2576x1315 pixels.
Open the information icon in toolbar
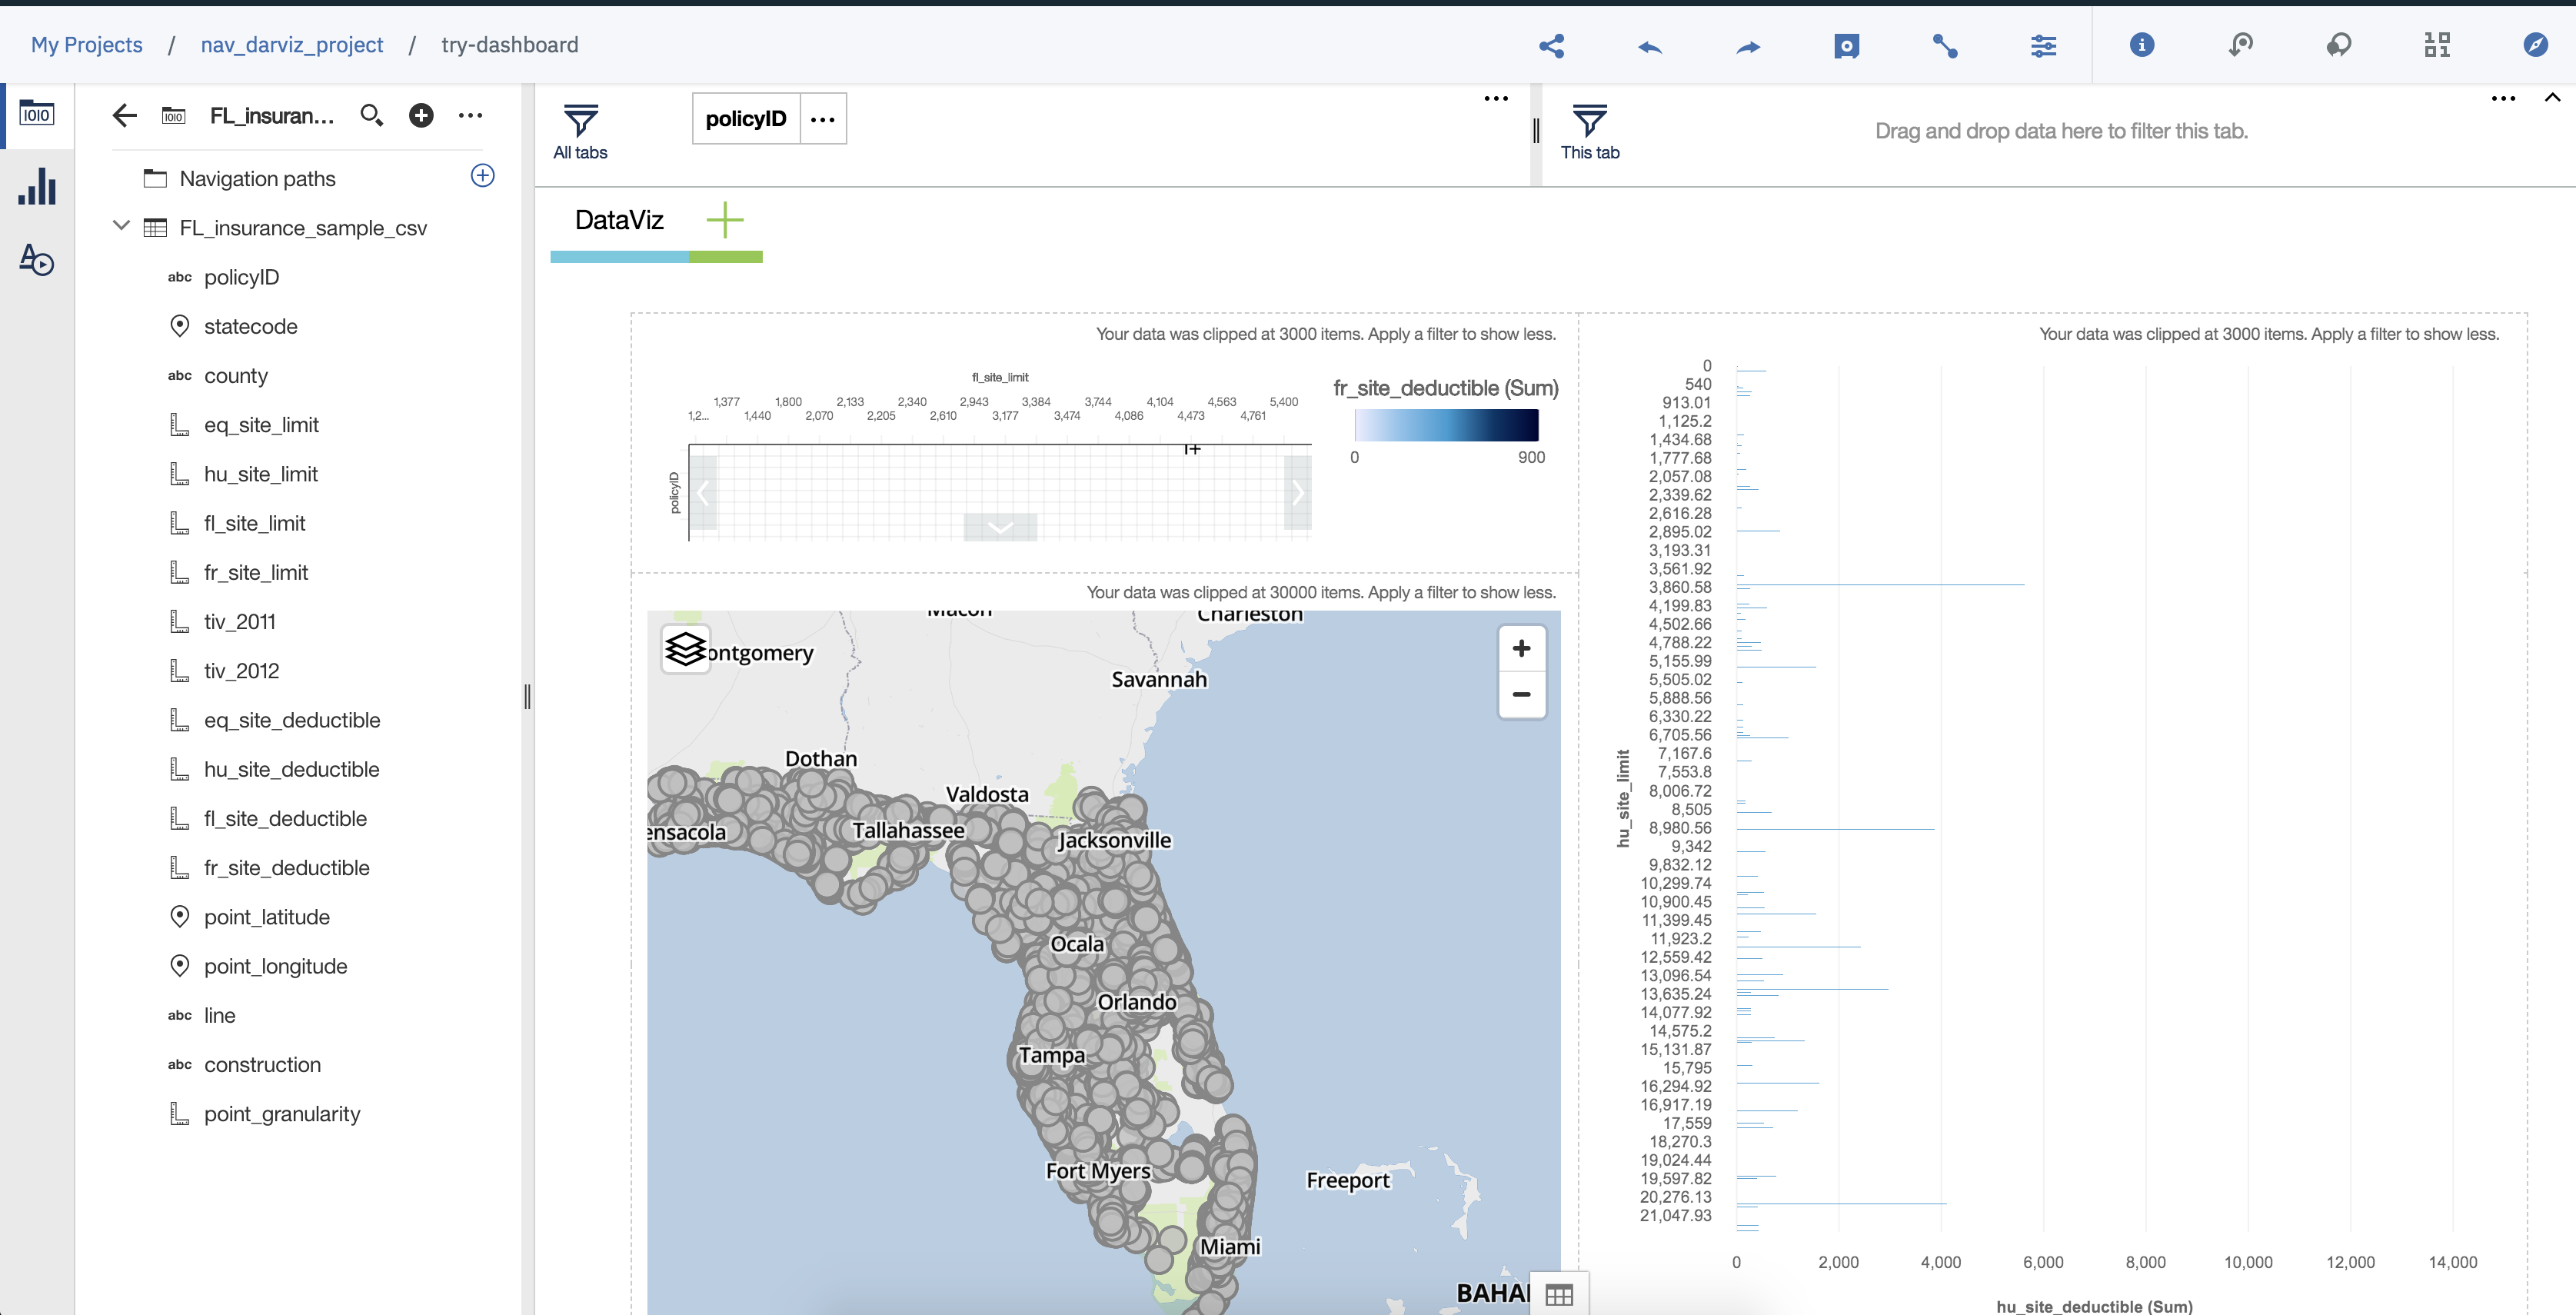tap(2141, 45)
